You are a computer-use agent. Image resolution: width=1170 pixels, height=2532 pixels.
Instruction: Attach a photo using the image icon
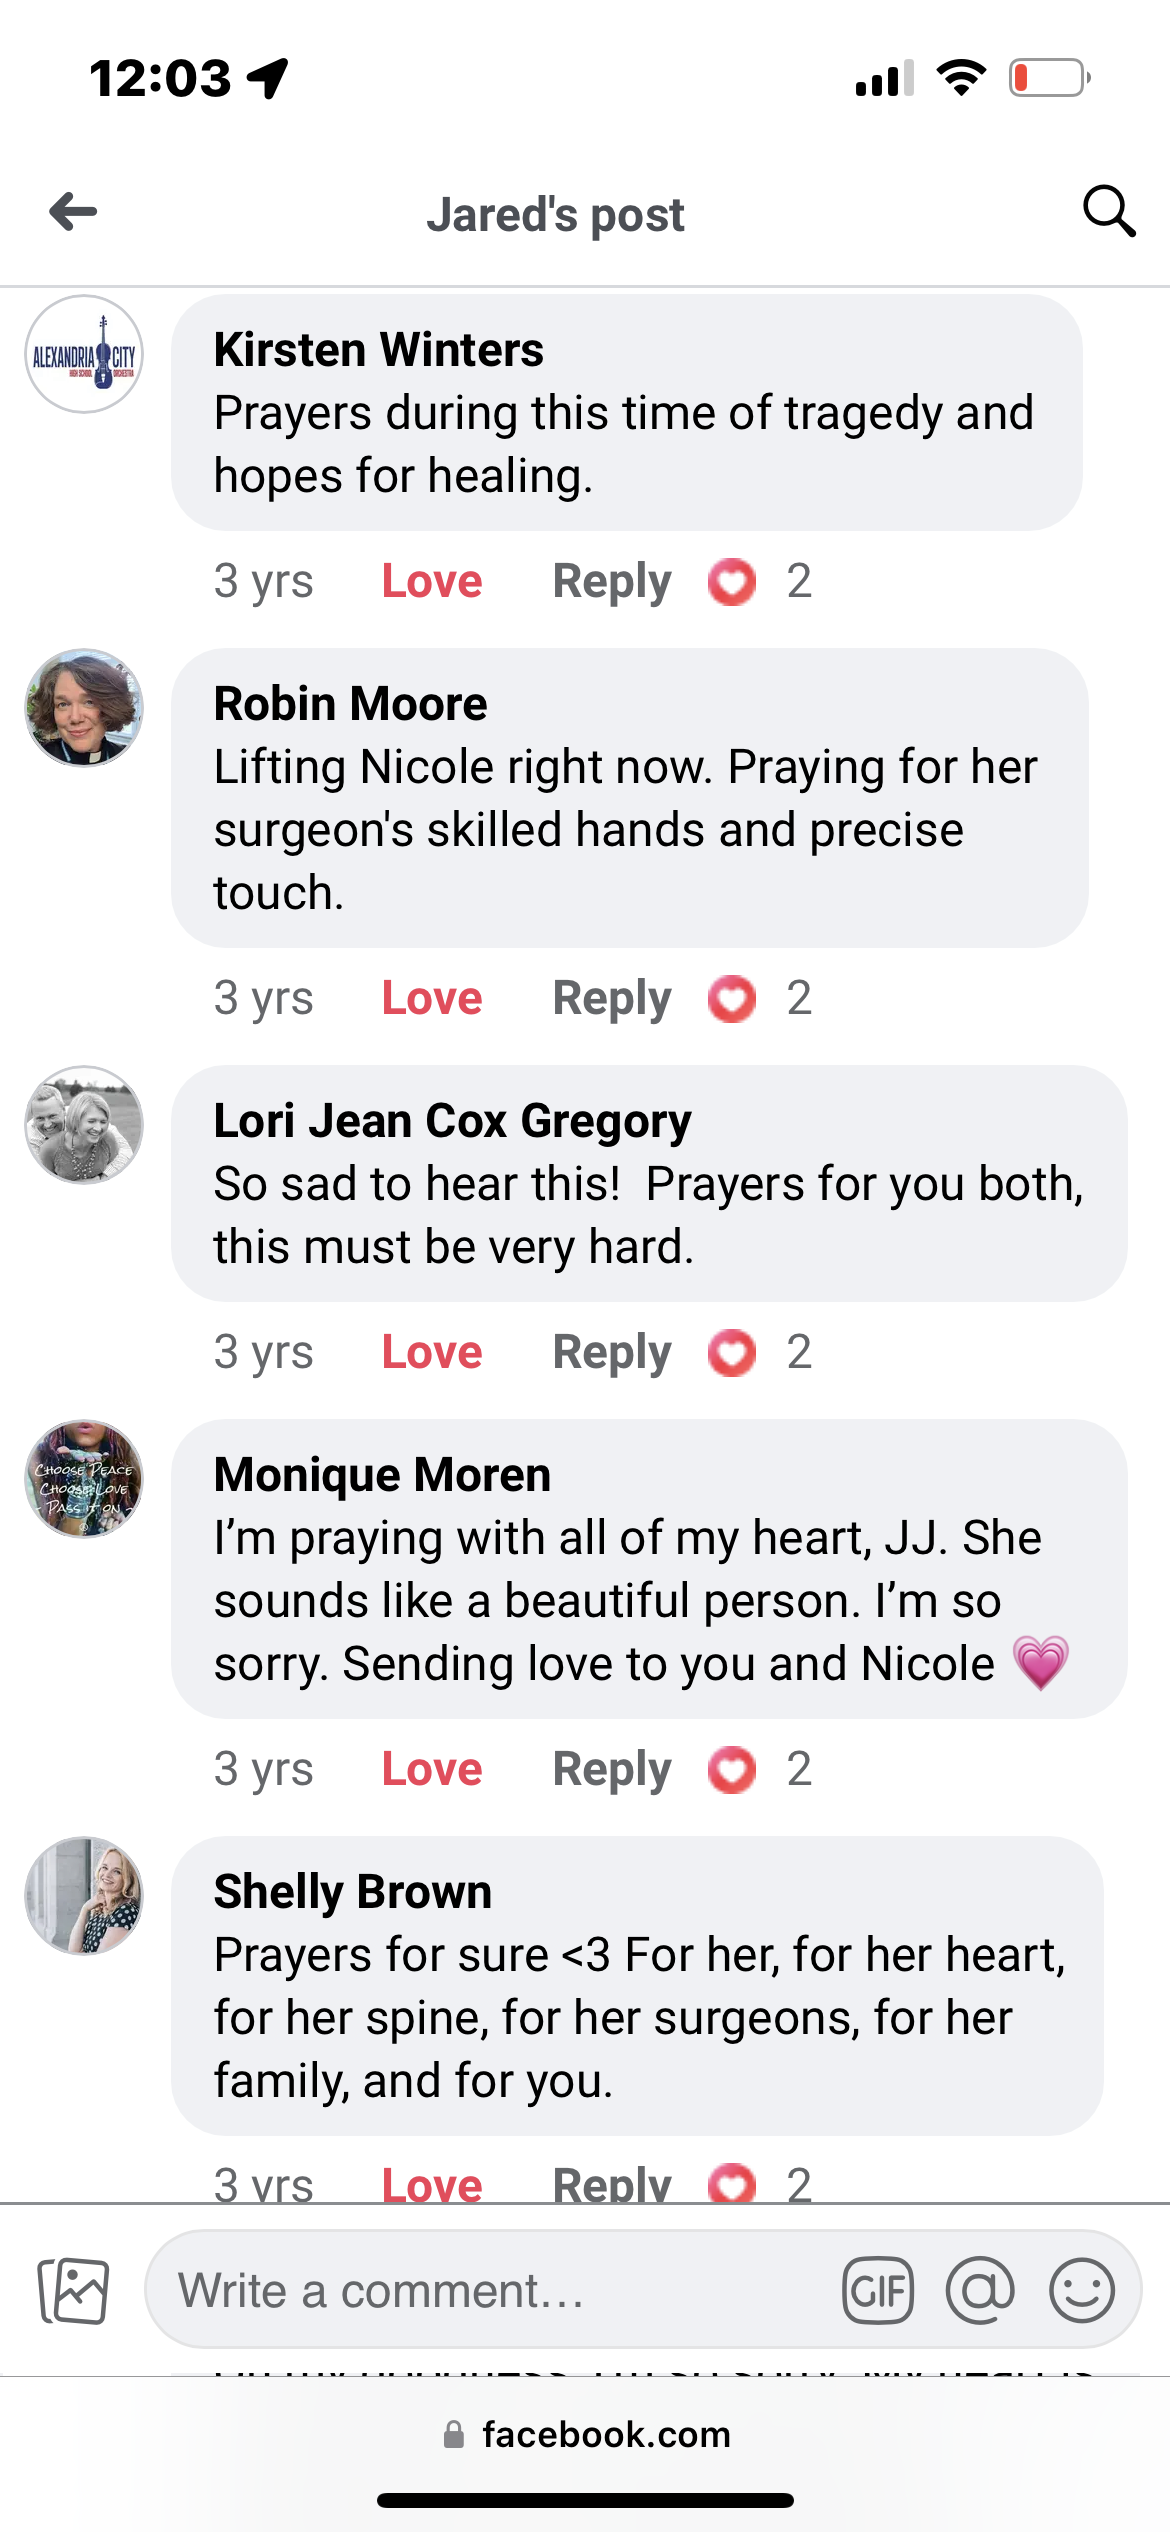click(x=73, y=2290)
